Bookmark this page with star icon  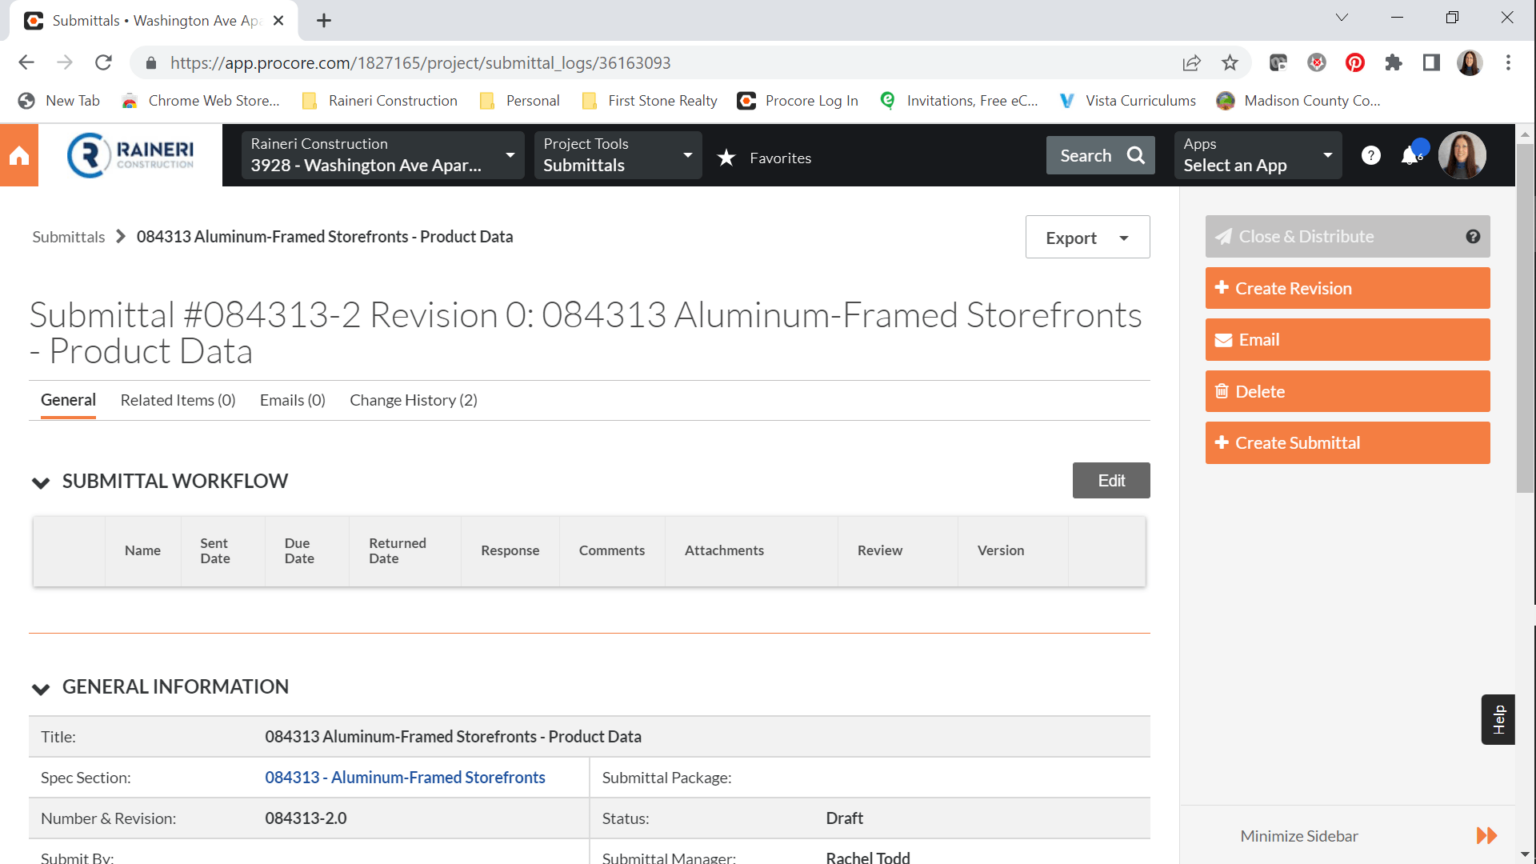pos(1230,63)
